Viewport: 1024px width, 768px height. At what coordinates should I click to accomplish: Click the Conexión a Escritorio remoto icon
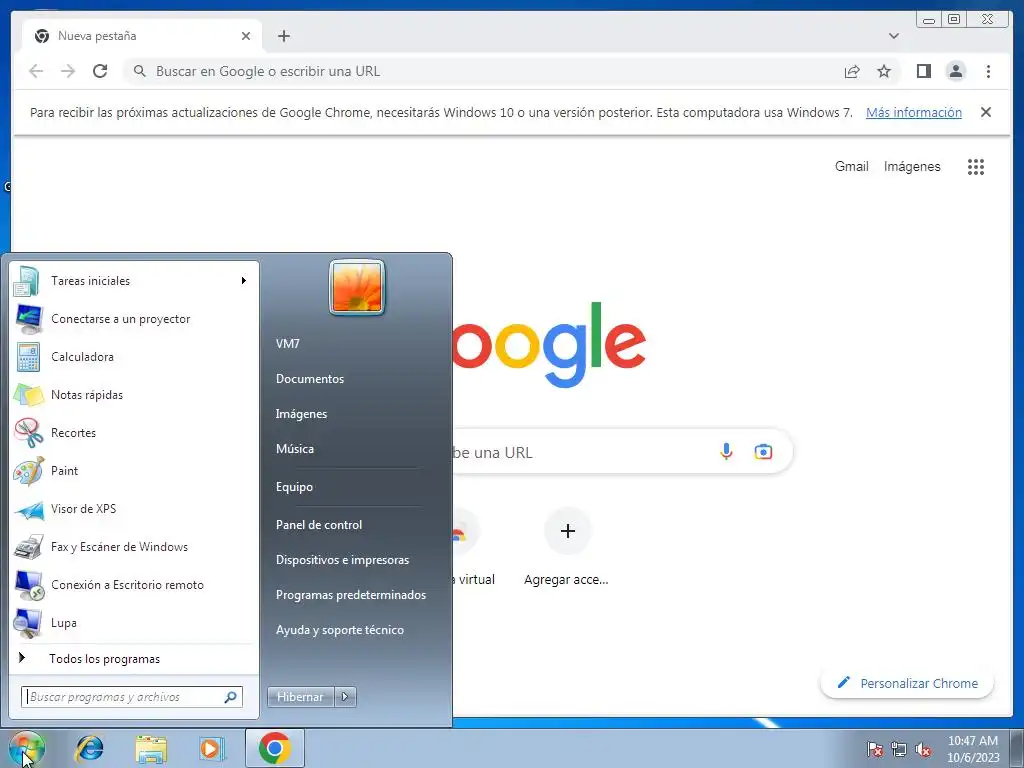[x=28, y=584]
